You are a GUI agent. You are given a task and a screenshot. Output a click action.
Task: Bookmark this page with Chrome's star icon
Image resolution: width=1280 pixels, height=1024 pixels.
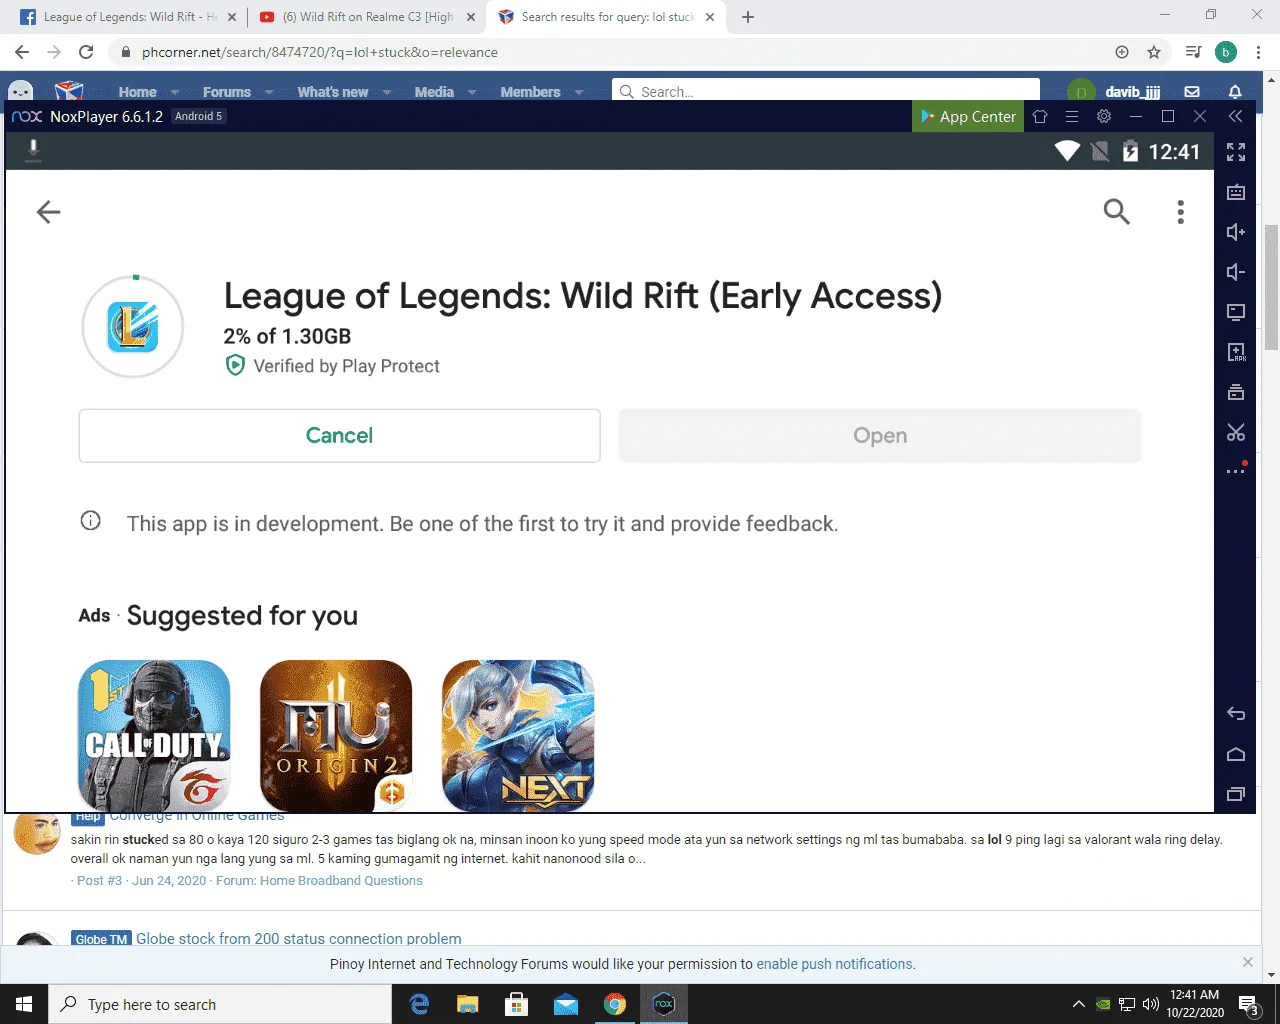point(1154,52)
